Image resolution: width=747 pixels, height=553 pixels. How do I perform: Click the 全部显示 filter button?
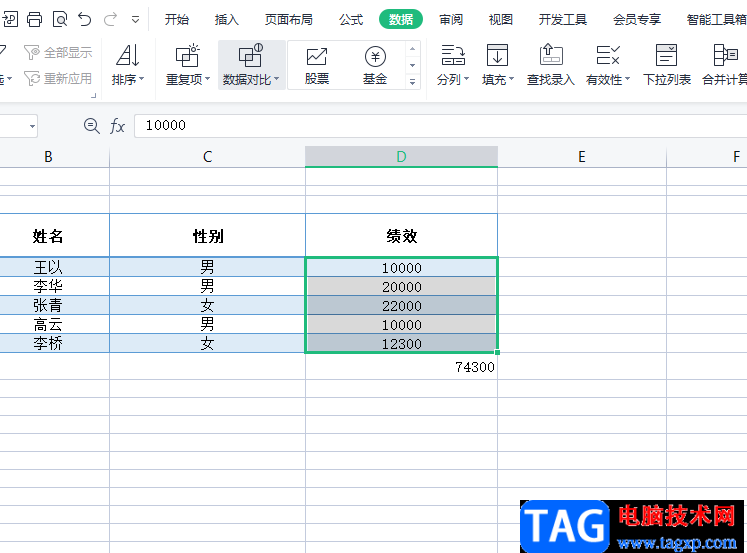click(x=58, y=52)
